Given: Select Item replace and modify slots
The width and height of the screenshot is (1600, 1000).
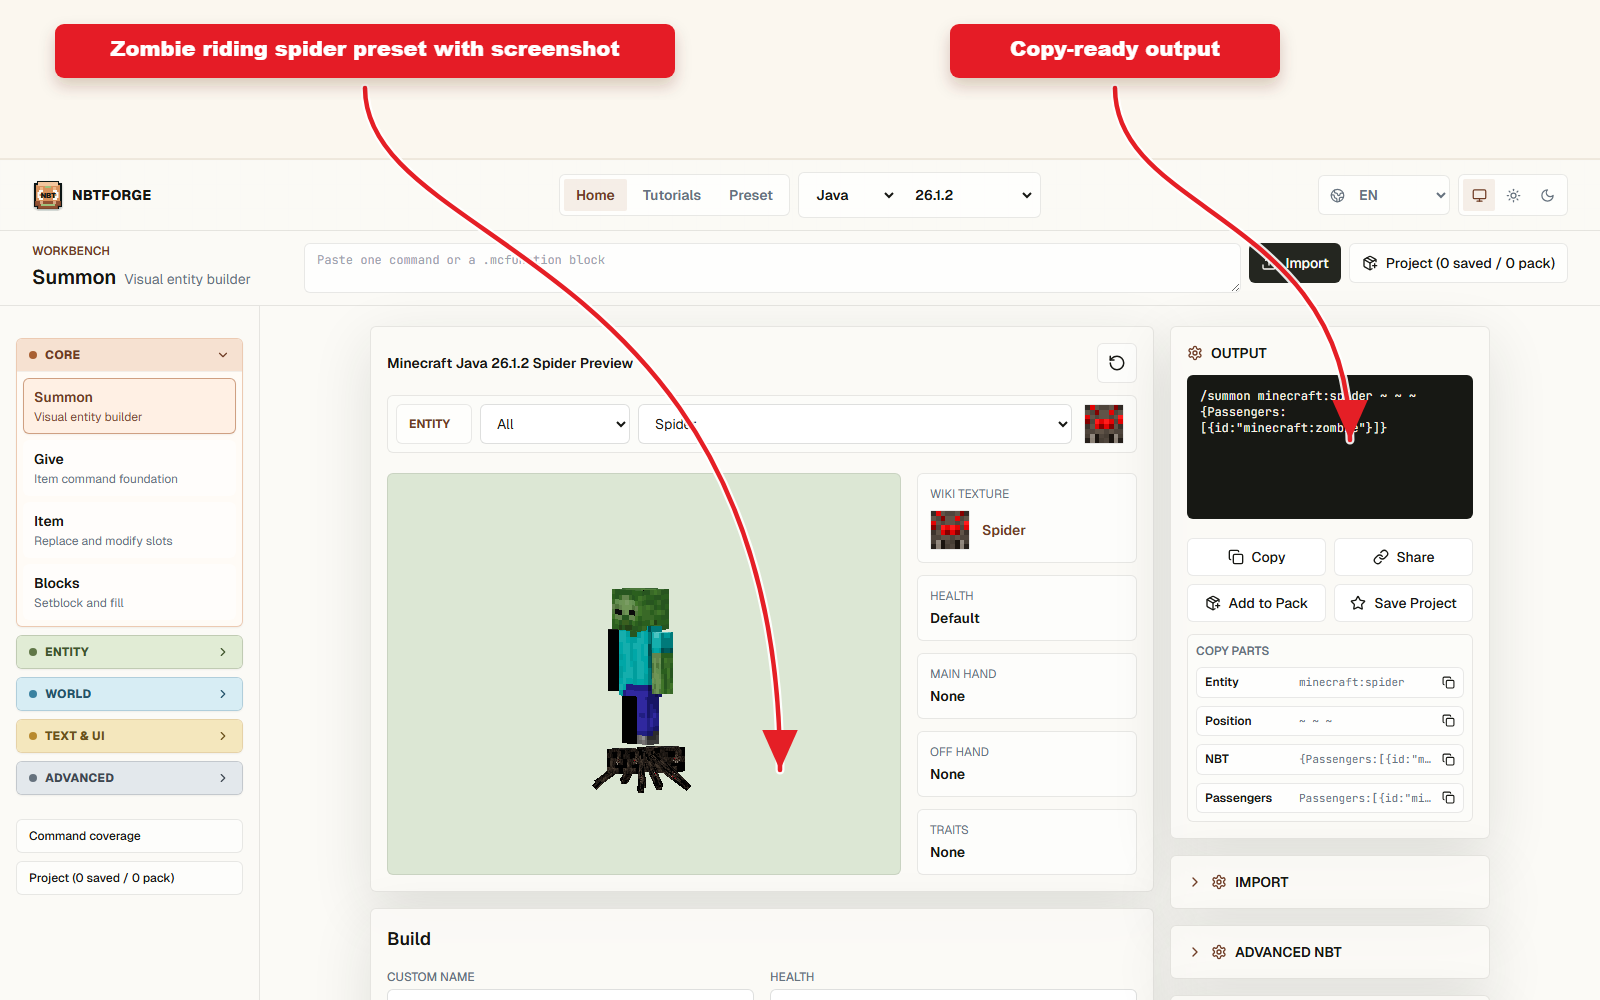Looking at the screenshot, I should click(129, 530).
